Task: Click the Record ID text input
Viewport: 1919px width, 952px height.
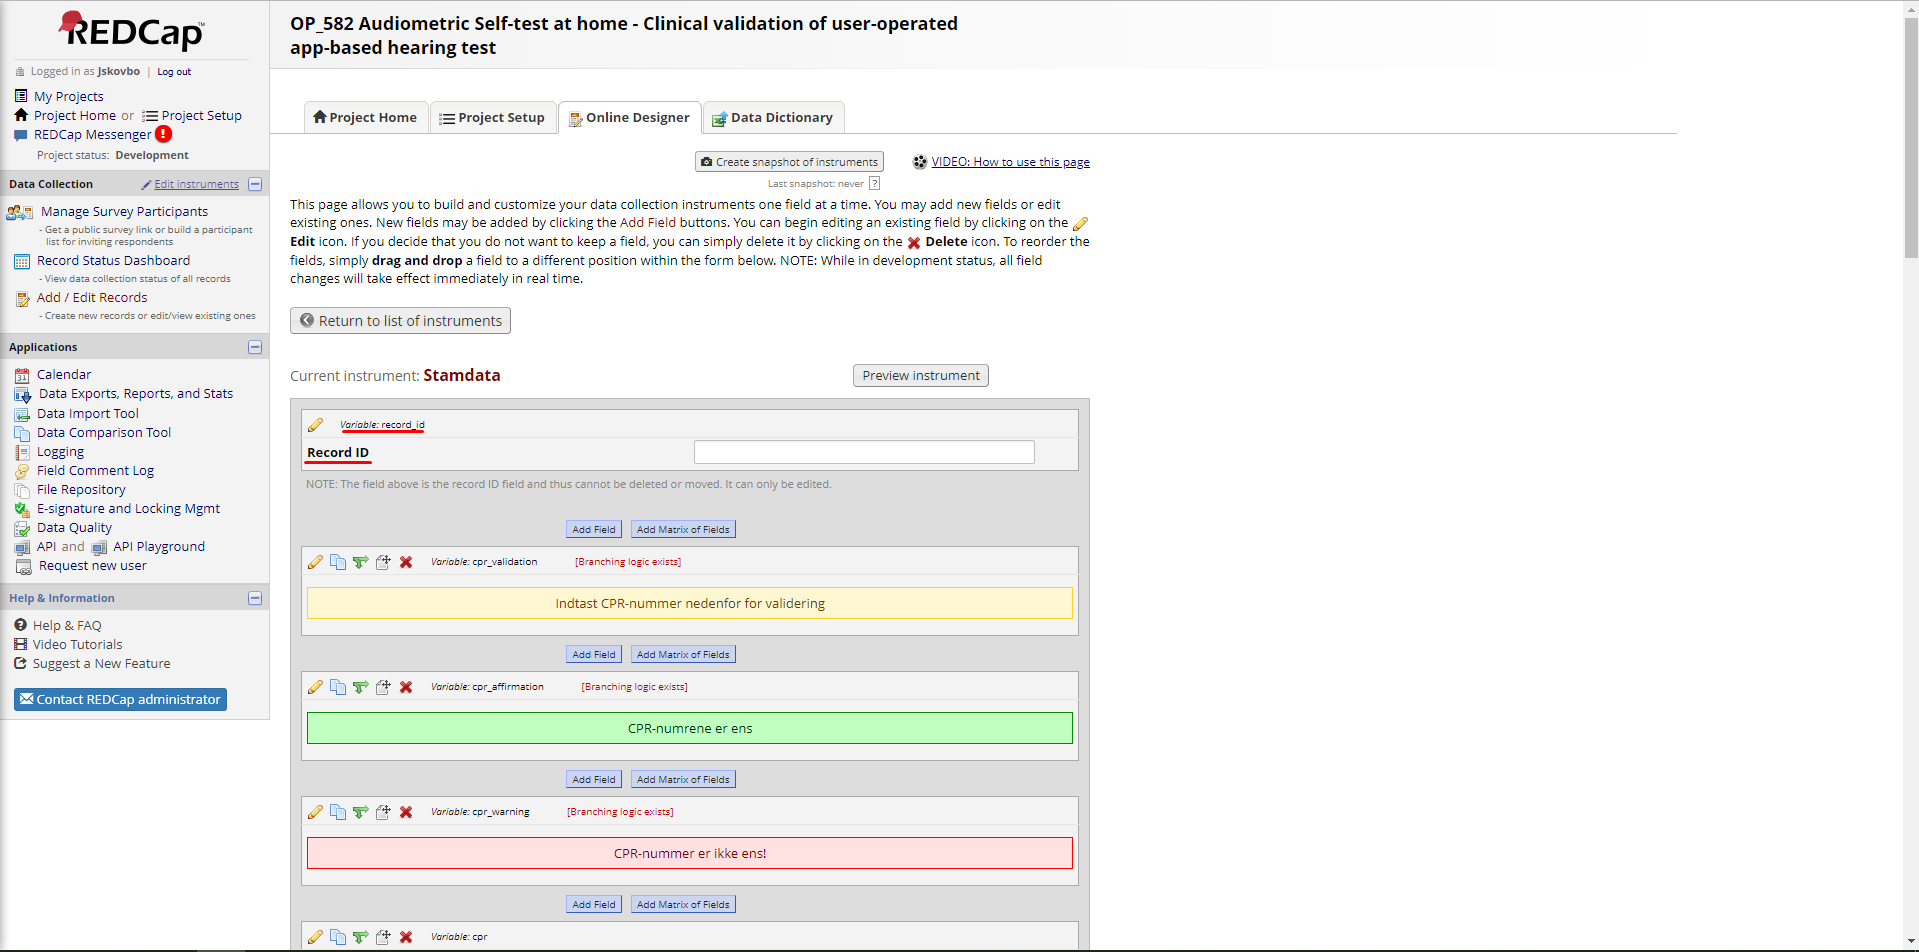Action: pos(864,452)
